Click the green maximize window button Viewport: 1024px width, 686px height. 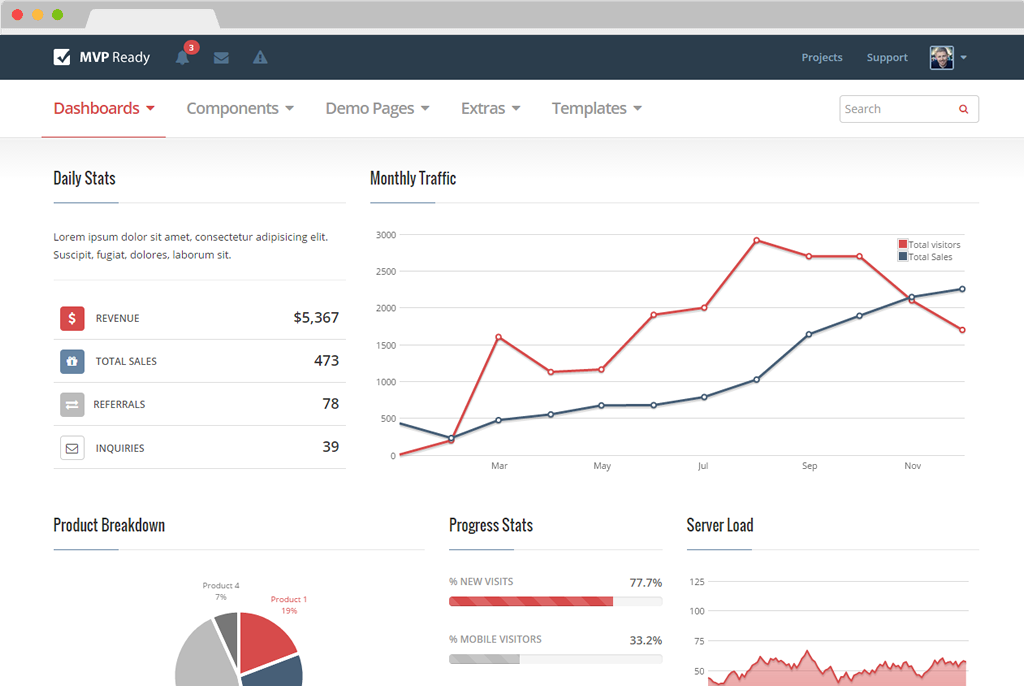click(x=57, y=15)
